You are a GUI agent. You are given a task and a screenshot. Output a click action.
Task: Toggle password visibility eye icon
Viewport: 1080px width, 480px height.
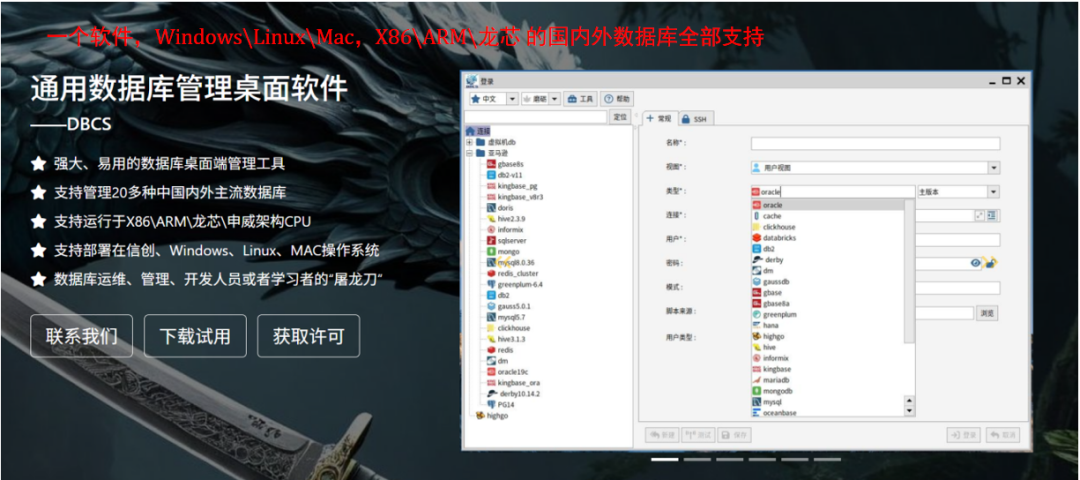pos(975,263)
